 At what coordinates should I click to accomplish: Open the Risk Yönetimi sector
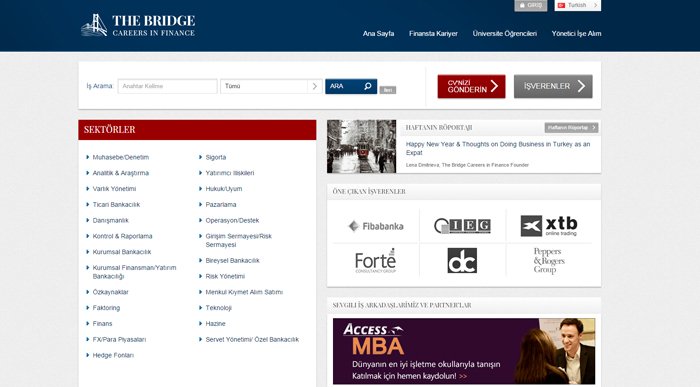225,276
